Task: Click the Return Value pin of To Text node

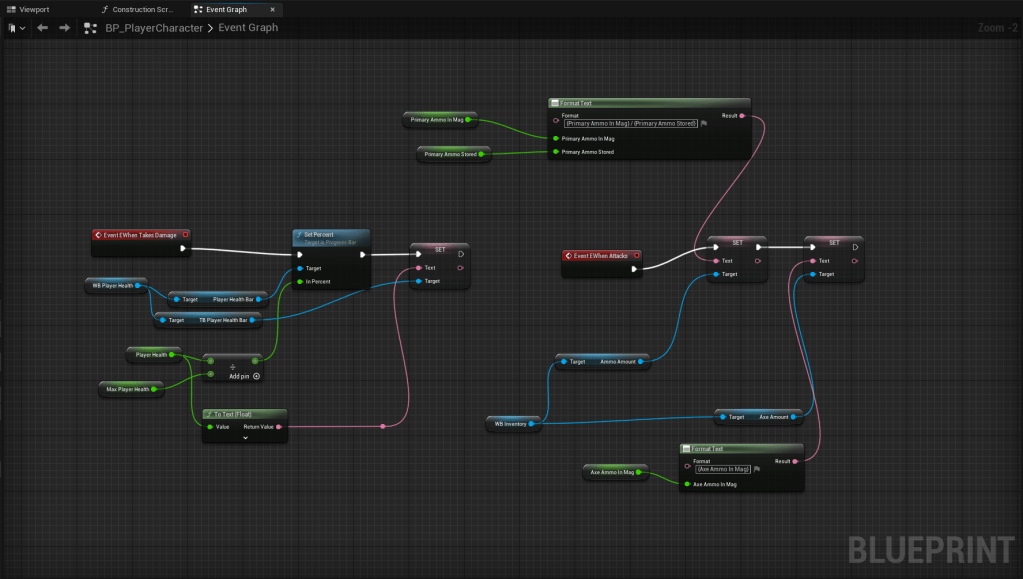Action: point(279,427)
